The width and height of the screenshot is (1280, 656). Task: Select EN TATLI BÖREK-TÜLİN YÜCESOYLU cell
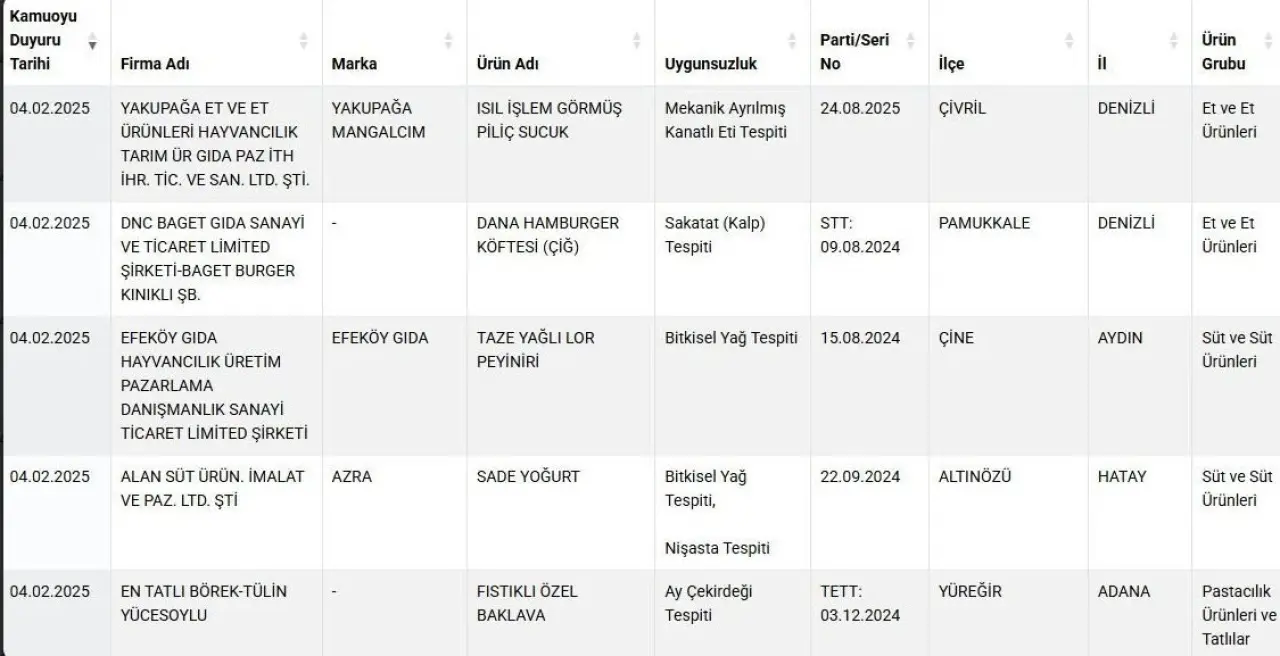click(216, 613)
